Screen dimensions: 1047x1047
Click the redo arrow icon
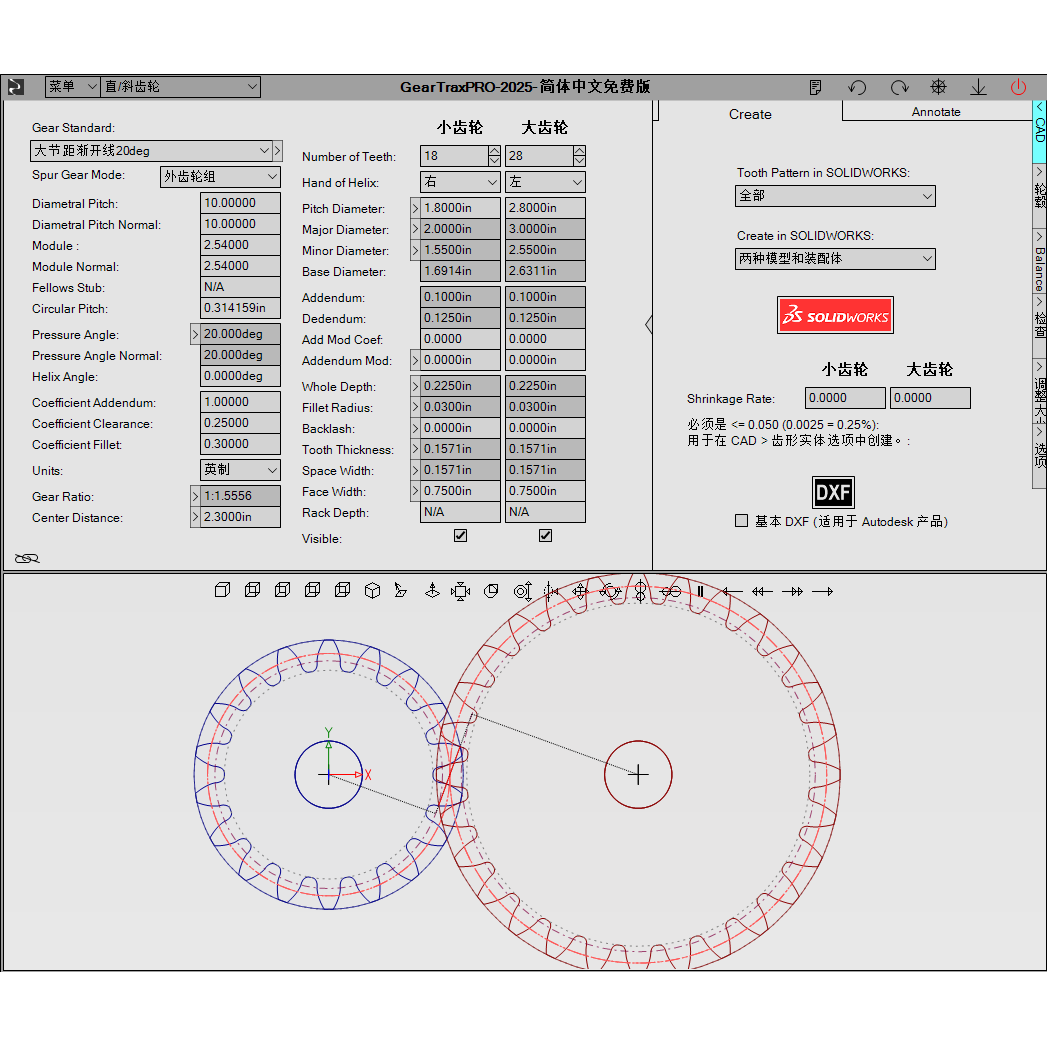tap(899, 87)
